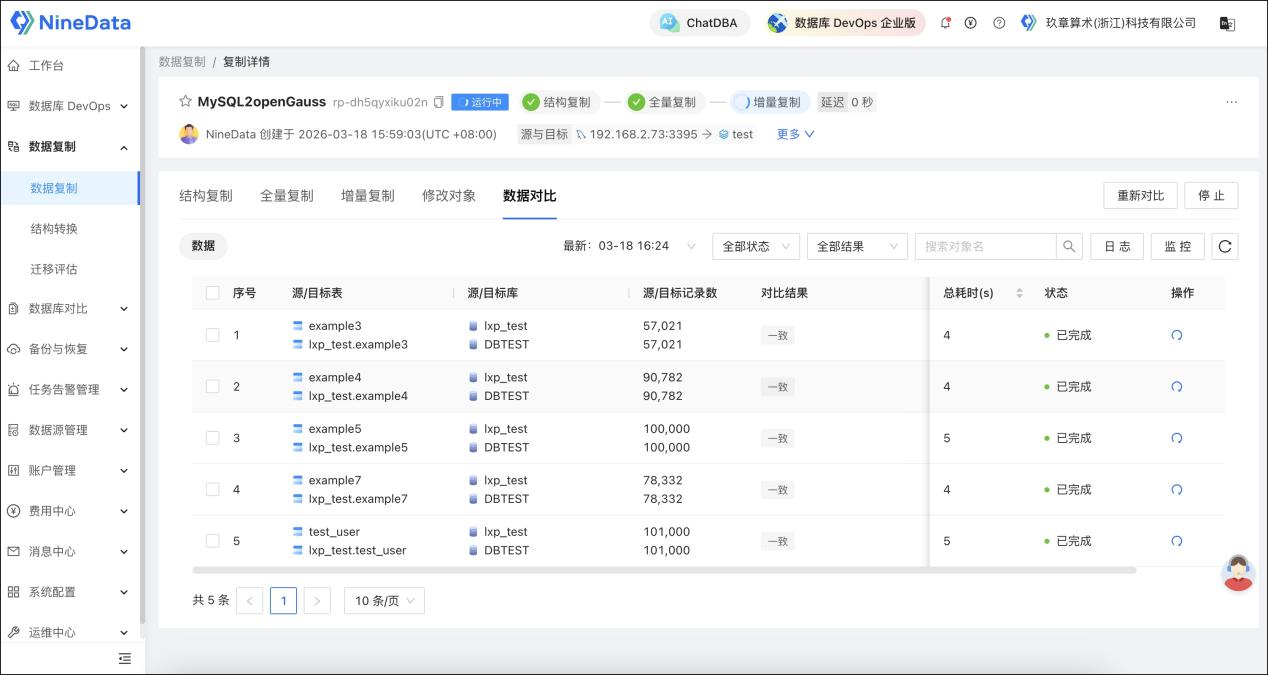Re-compare example3 via its action icon

(1177, 335)
